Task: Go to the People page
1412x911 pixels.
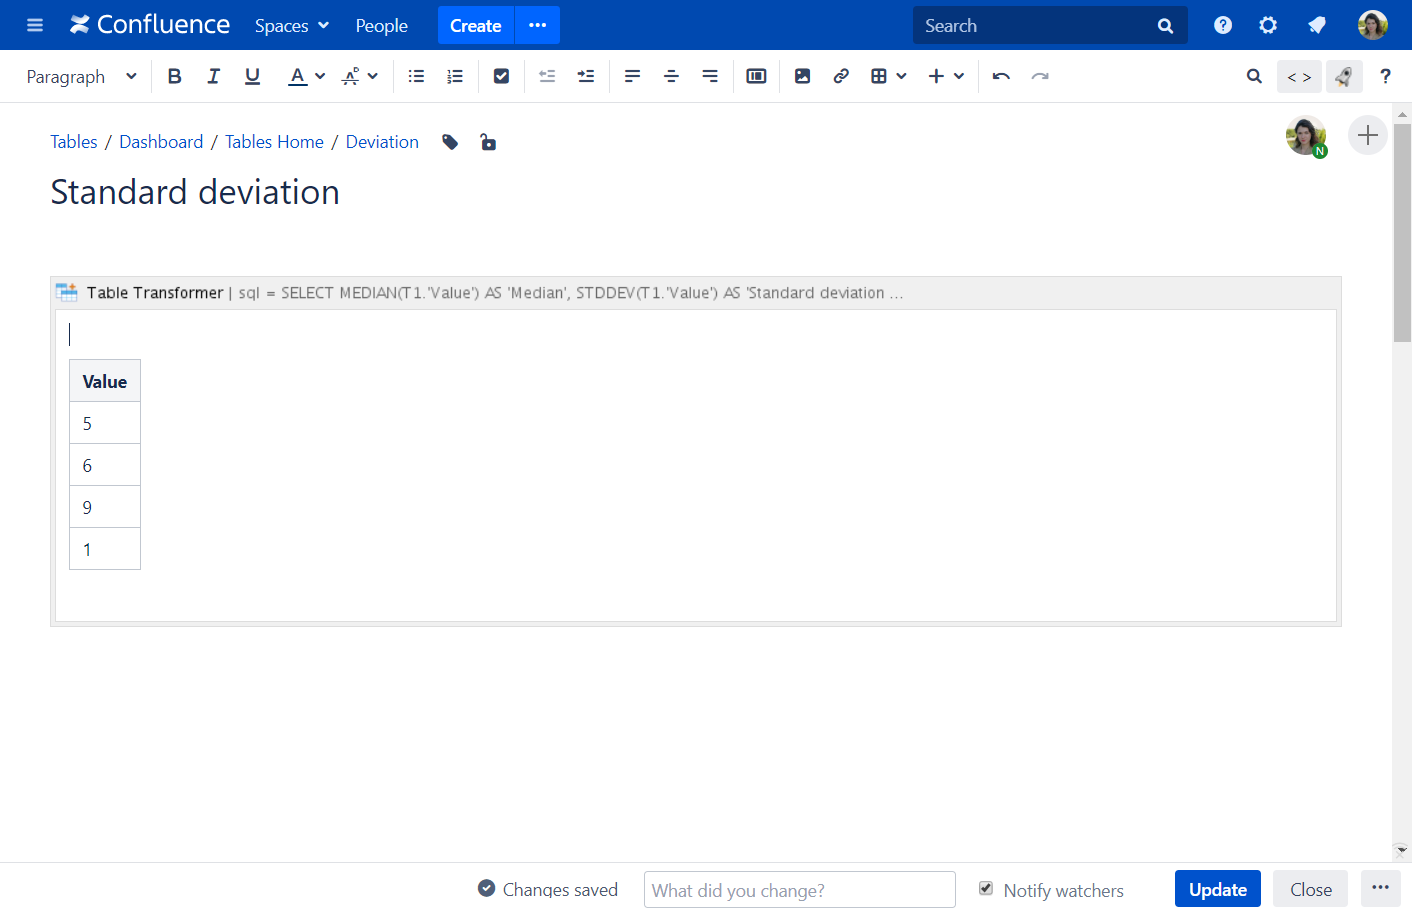Action: [x=381, y=26]
